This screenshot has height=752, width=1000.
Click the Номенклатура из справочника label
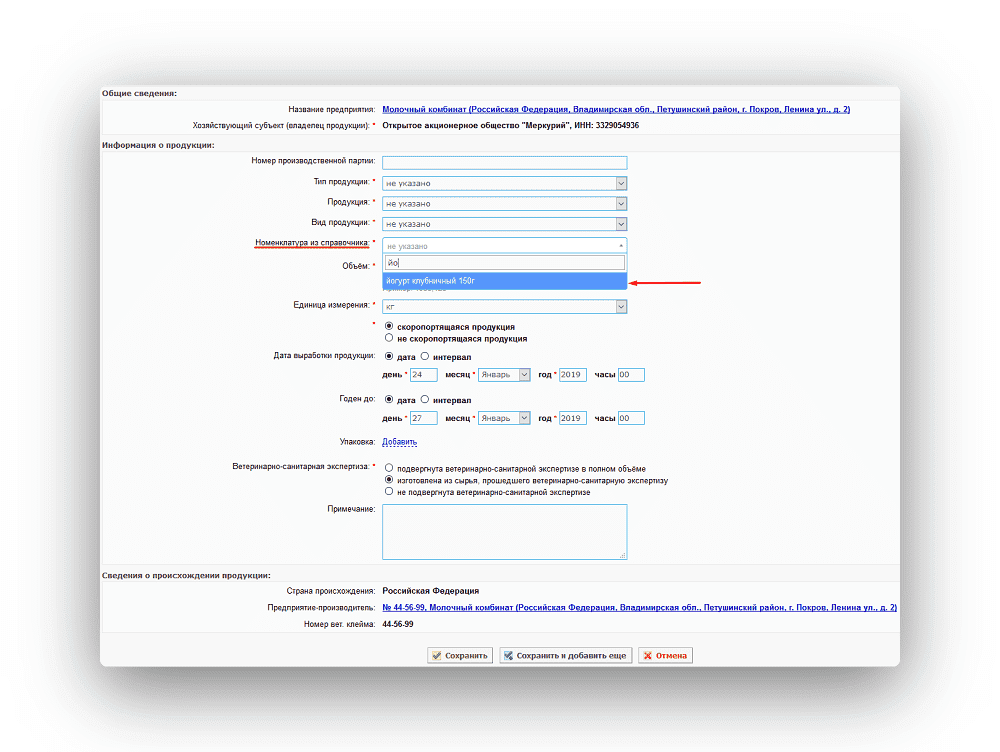coord(312,242)
